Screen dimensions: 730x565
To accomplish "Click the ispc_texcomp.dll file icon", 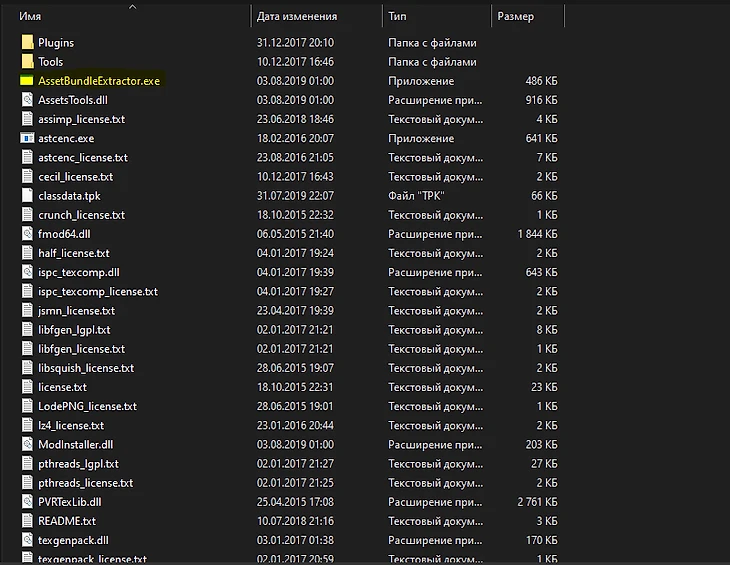I will pos(27,272).
